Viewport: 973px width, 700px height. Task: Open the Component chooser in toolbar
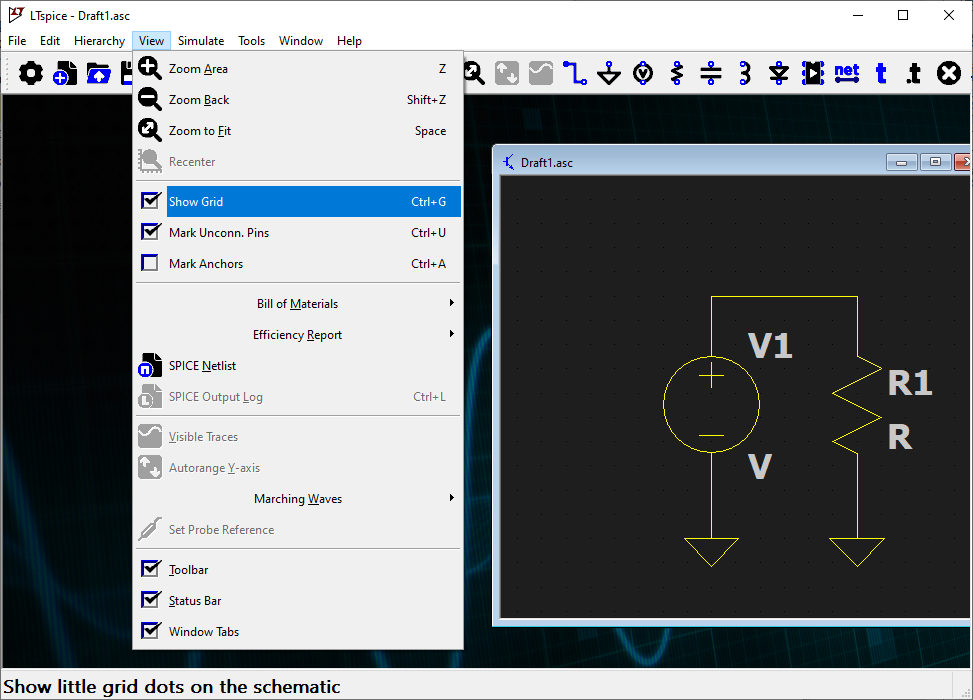tap(813, 74)
